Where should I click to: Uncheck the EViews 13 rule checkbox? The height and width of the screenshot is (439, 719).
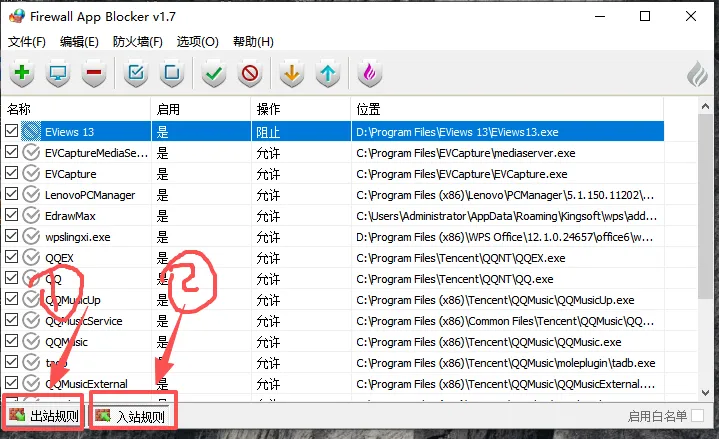11,131
